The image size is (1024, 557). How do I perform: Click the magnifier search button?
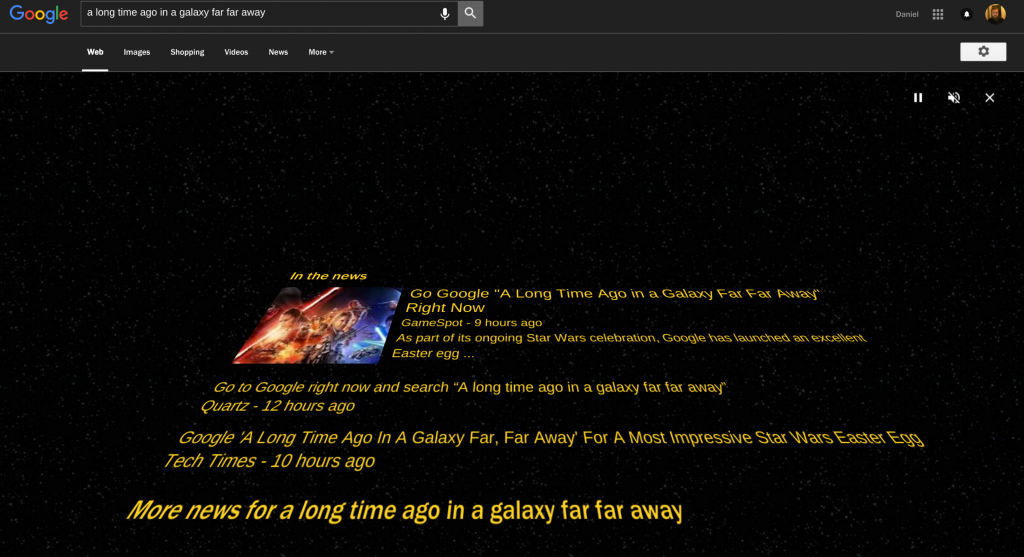point(470,13)
